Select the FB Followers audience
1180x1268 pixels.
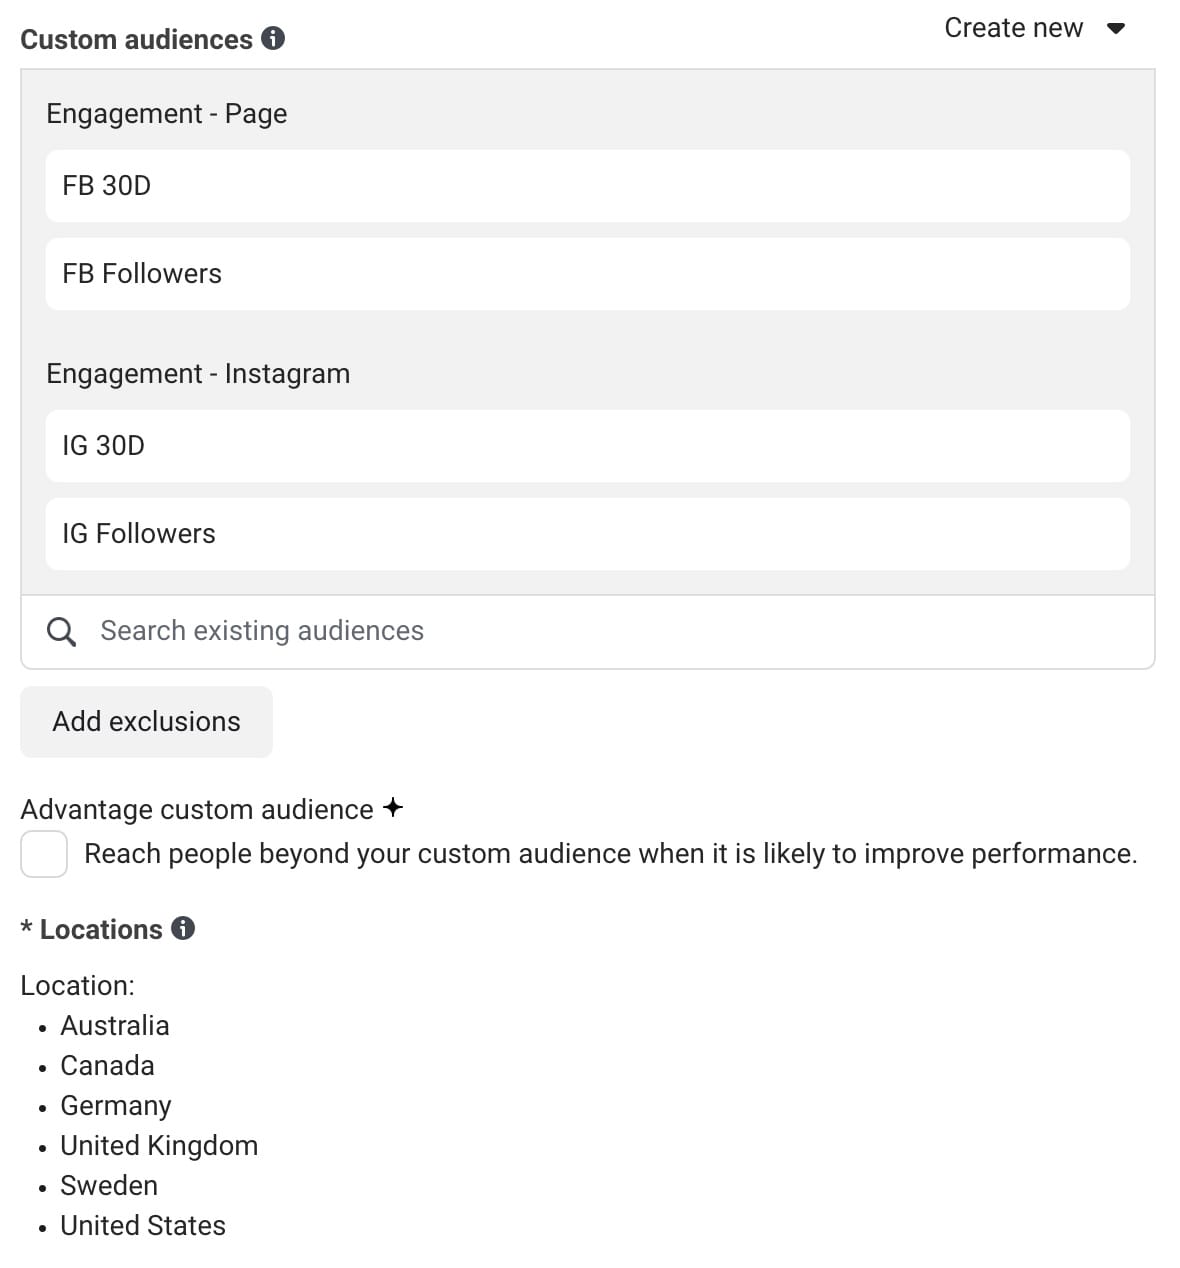587,274
